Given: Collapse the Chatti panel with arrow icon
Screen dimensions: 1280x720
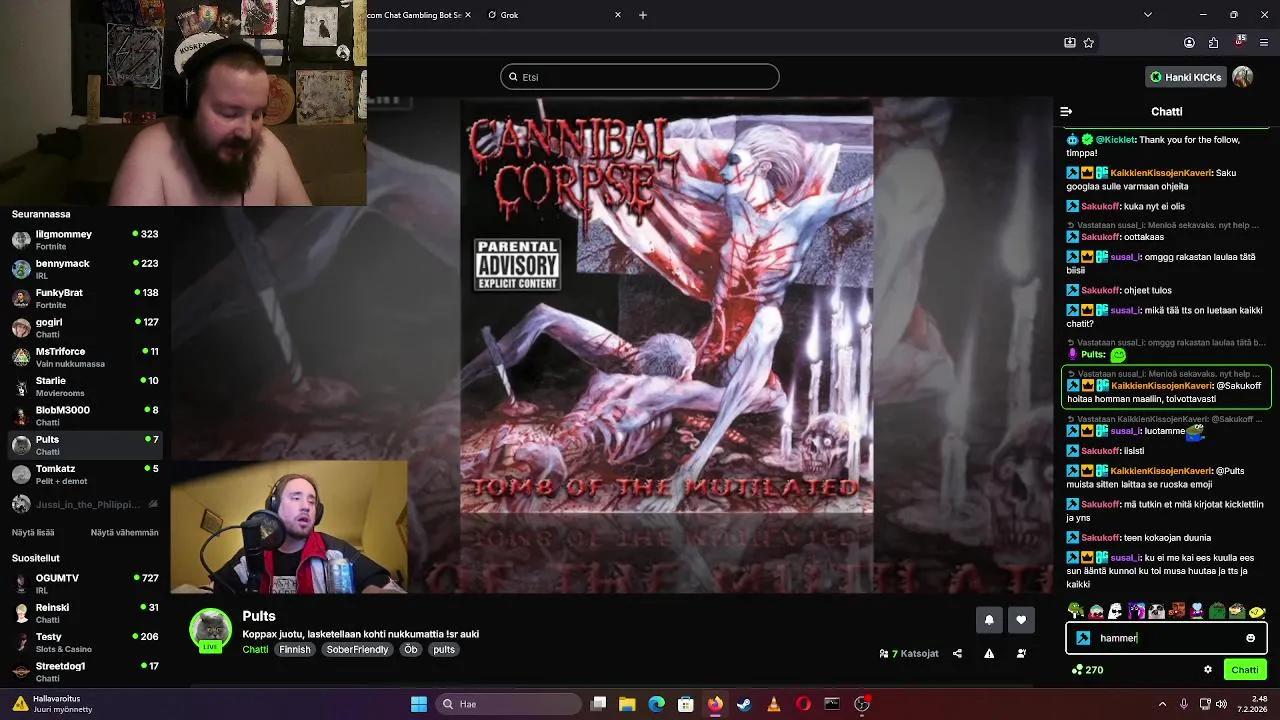Looking at the screenshot, I should point(1066,112).
